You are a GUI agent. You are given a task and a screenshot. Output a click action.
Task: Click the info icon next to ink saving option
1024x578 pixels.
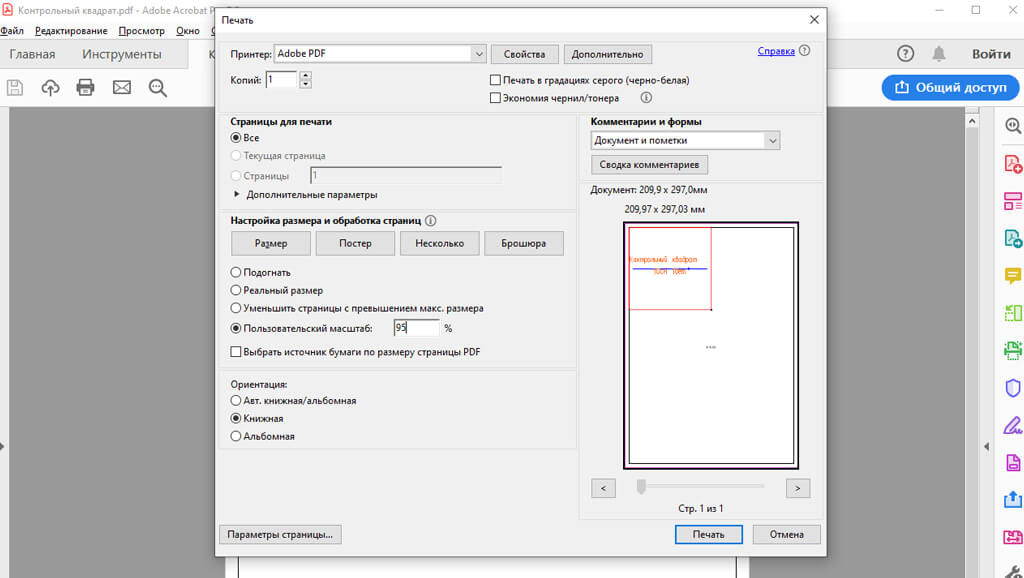[x=646, y=98]
